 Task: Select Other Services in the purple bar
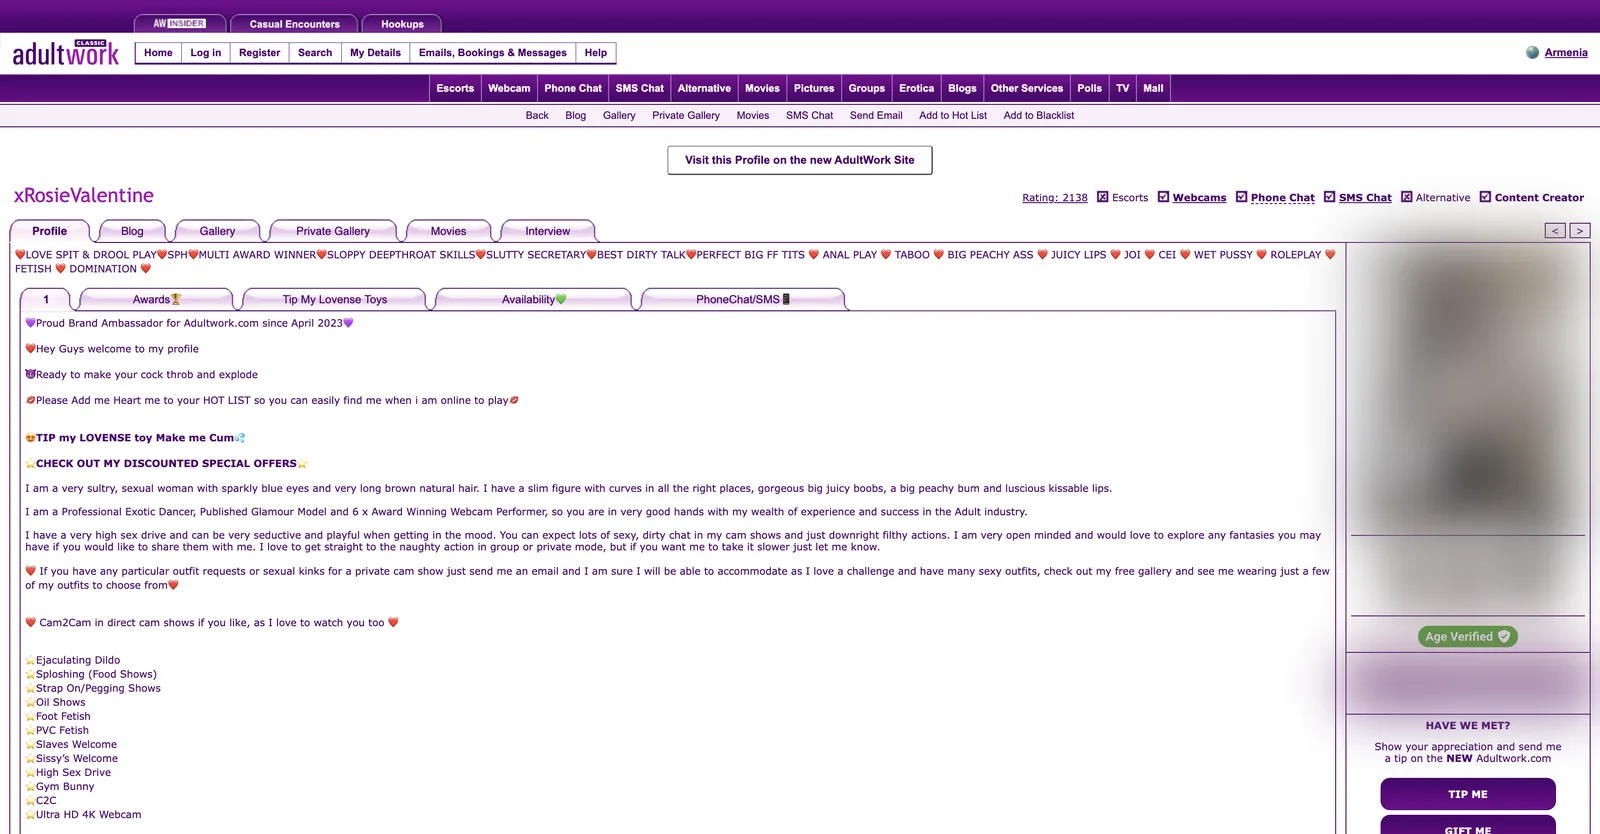click(1027, 88)
